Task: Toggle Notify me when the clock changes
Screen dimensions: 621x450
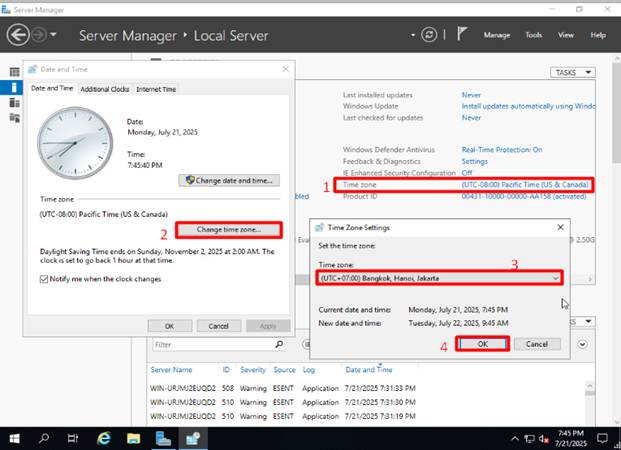Action: (44, 279)
